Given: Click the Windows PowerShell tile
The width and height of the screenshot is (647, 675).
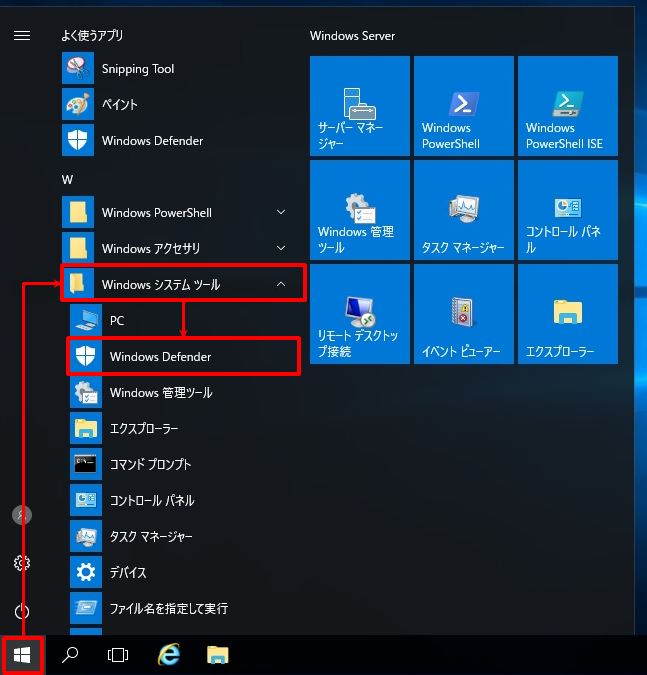Looking at the screenshot, I should click(464, 105).
